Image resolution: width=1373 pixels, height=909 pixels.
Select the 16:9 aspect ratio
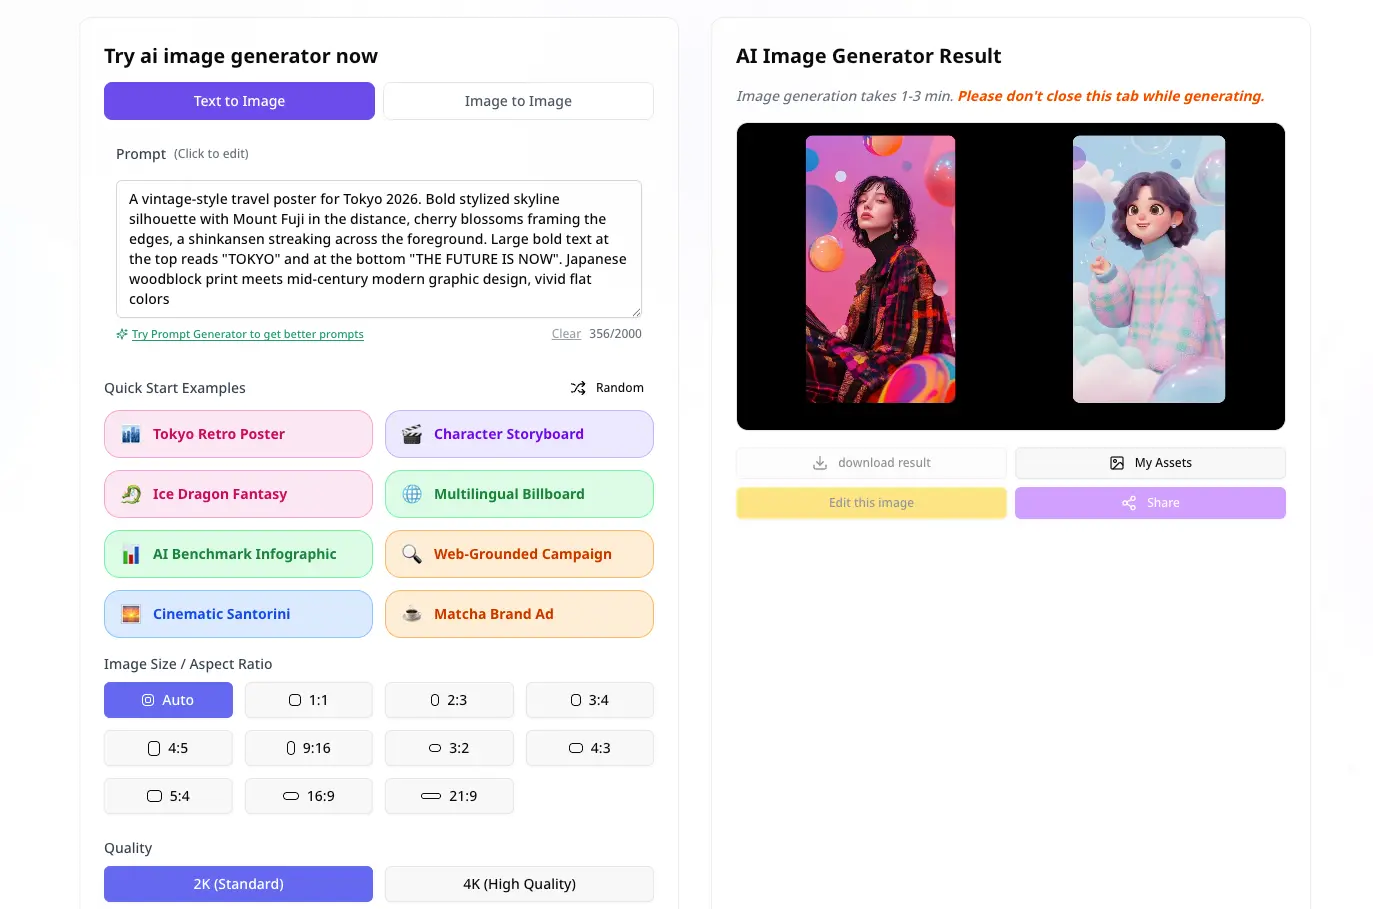(x=308, y=796)
